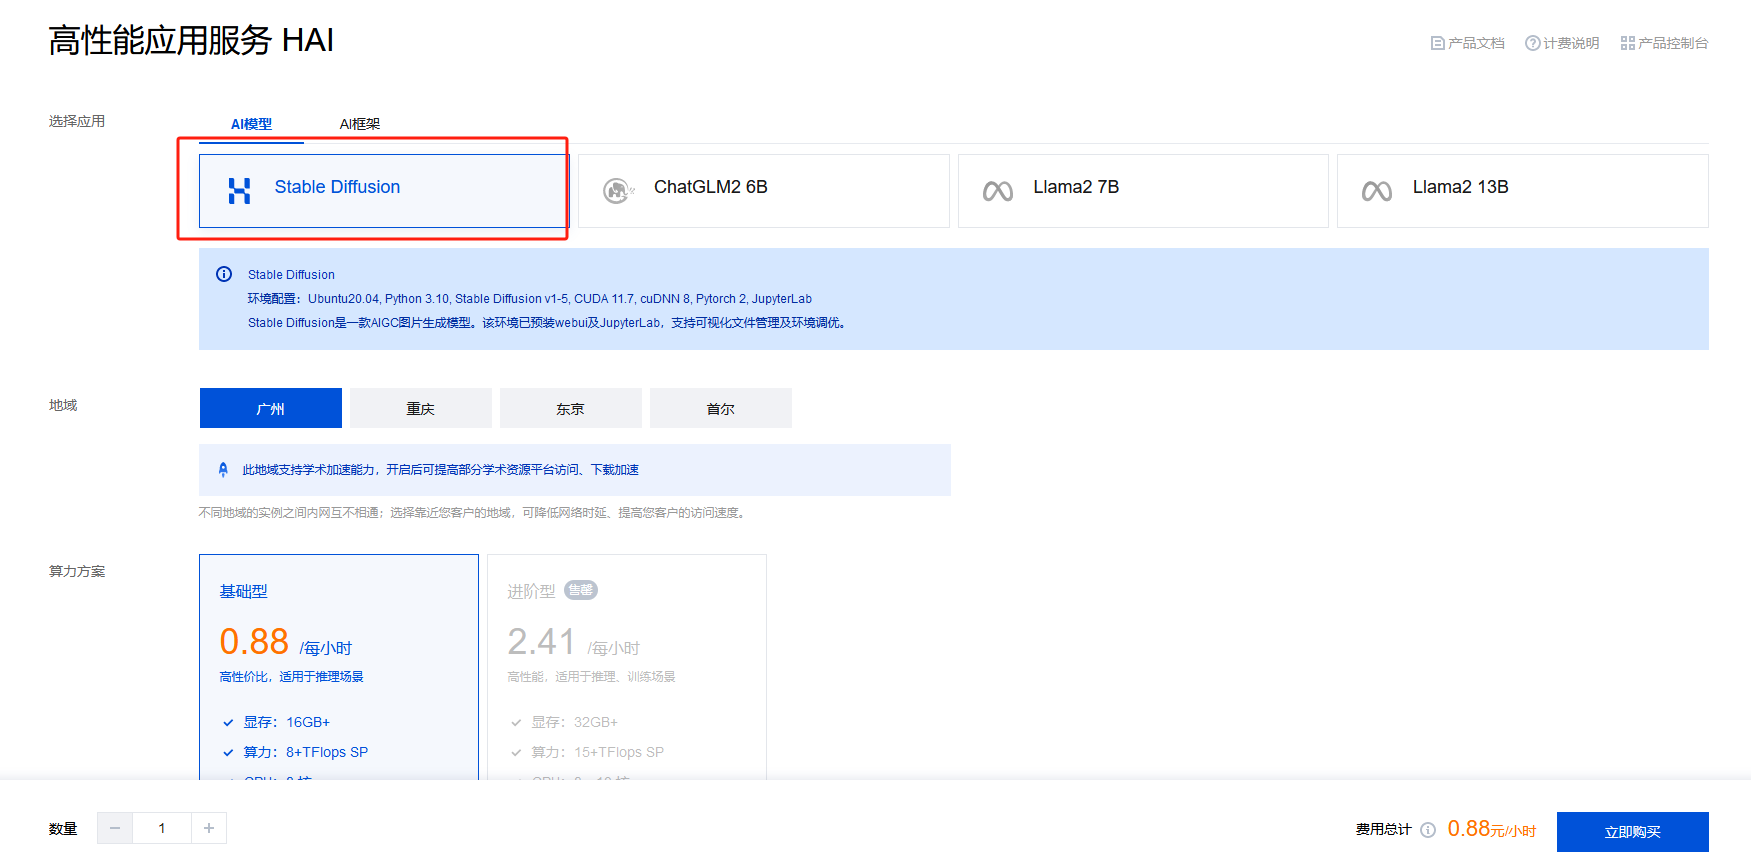Image resolution: width=1751 pixels, height=861 pixels.
Task: Select the 基础型 compute plan card
Action: tap(339, 667)
